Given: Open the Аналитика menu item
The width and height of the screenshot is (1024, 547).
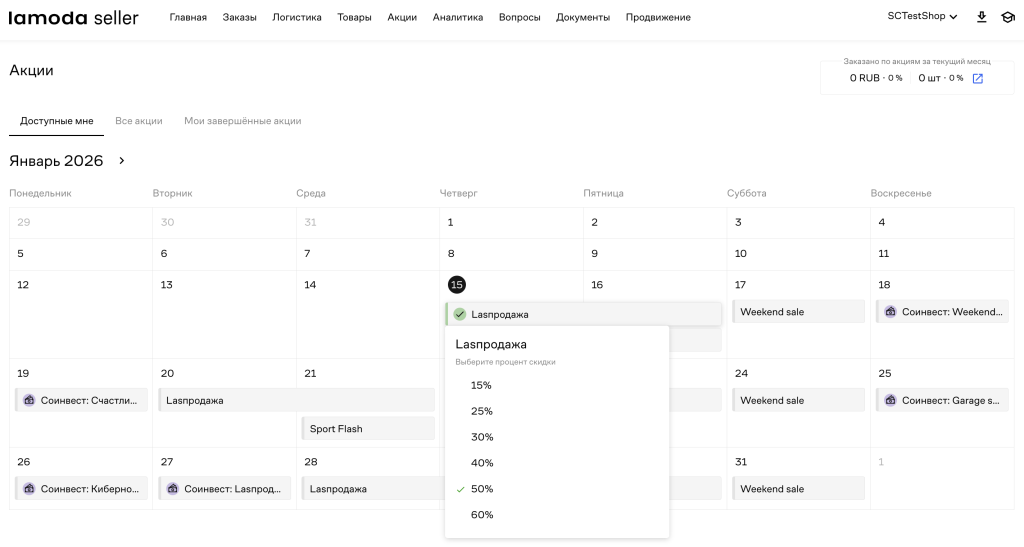Looking at the screenshot, I should [458, 17].
